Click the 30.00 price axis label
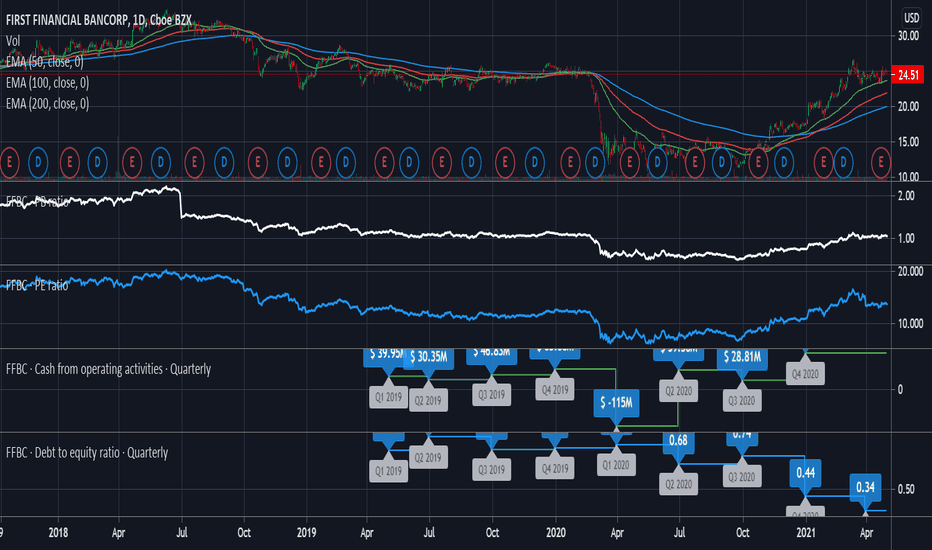Image resolution: width=932 pixels, height=550 pixels. tap(908, 36)
